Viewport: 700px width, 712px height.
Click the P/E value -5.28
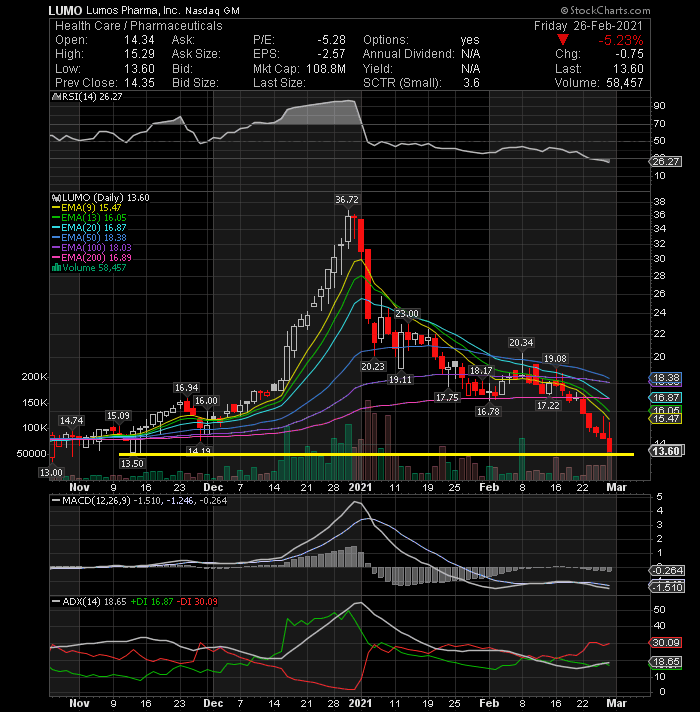[x=331, y=40]
